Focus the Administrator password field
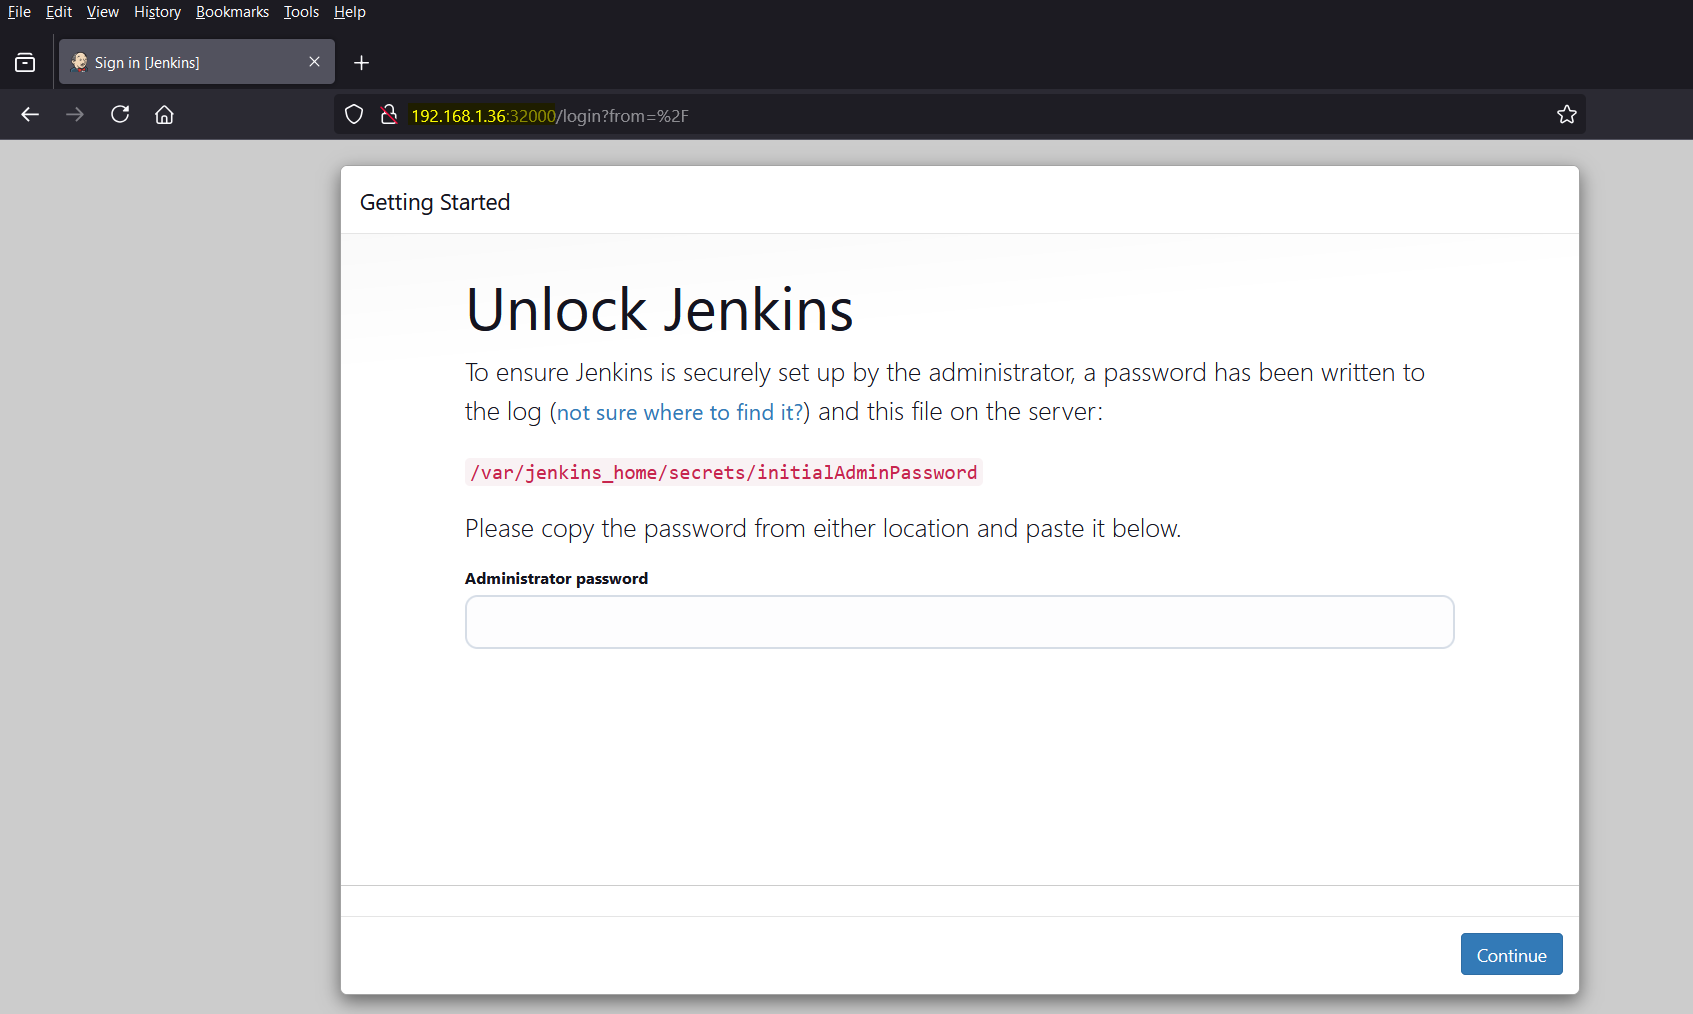1693x1014 pixels. (x=959, y=622)
